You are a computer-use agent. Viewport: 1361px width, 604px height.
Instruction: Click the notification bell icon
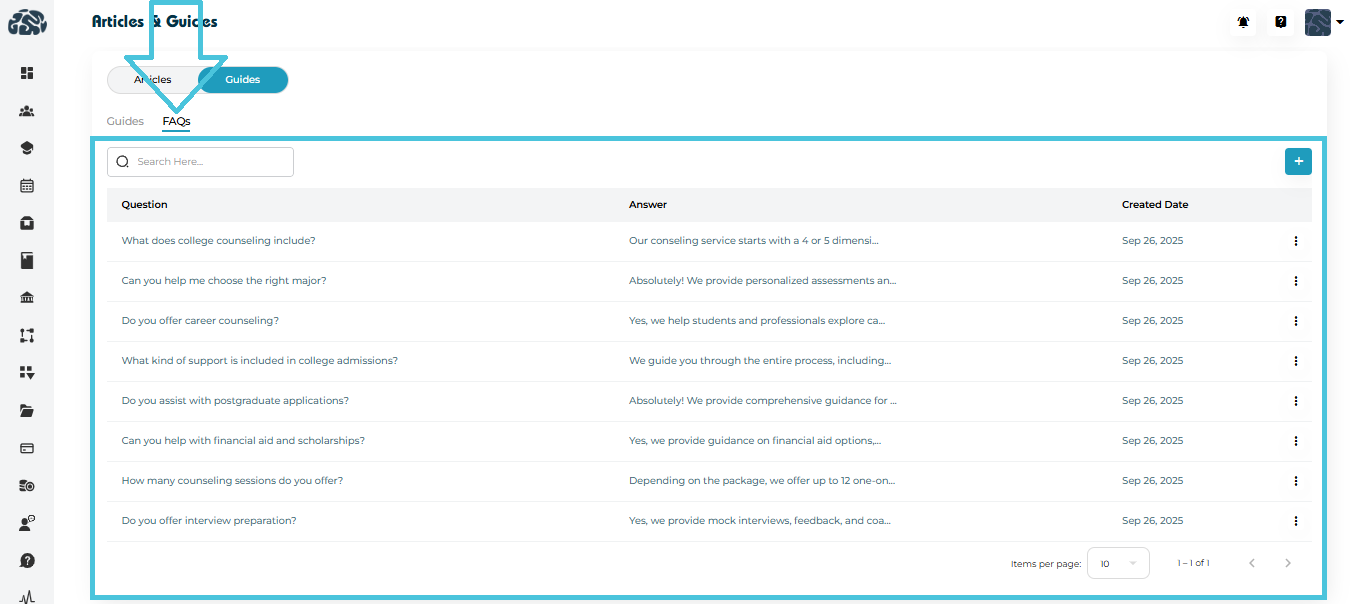(x=1243, y=22)
